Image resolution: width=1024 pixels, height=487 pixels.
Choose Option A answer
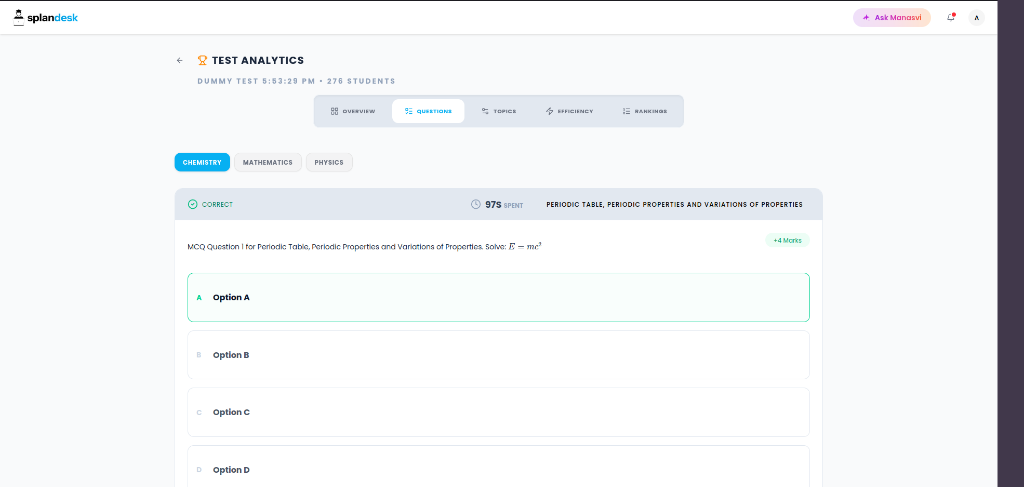[x=498, y=297]
